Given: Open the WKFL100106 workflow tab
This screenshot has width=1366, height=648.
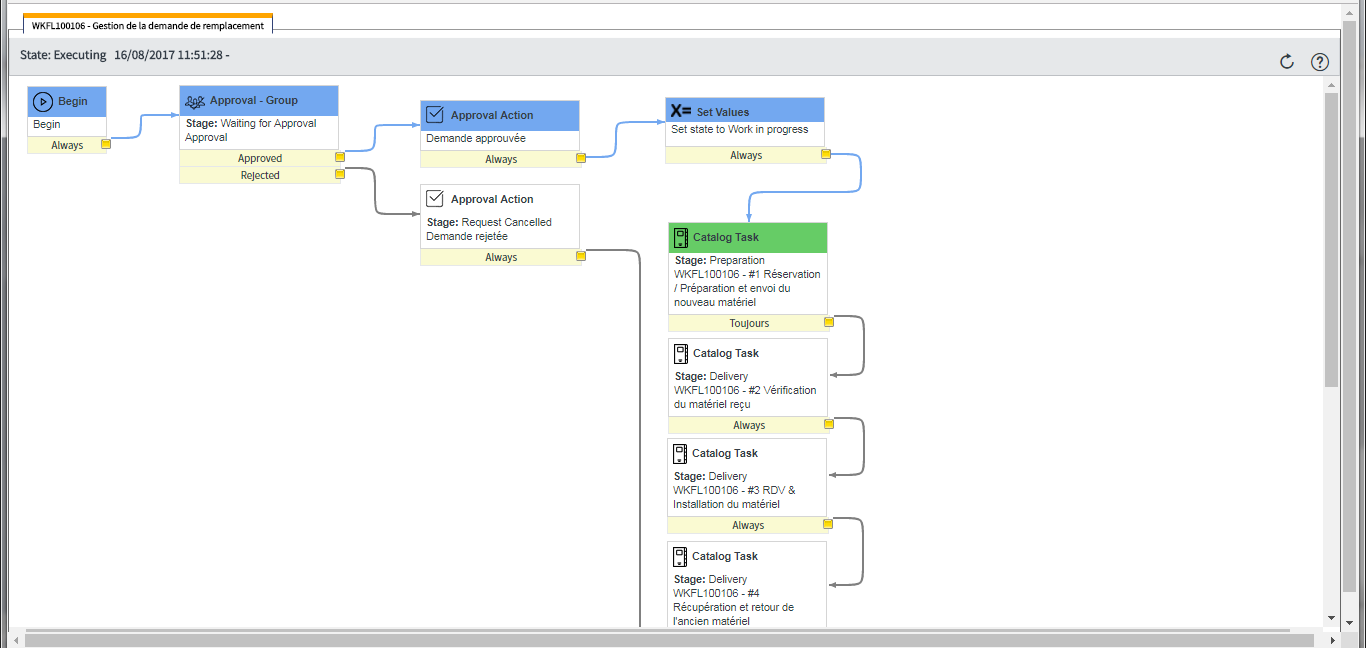Looking at the screenshot, I should click(x=148, y=26).
